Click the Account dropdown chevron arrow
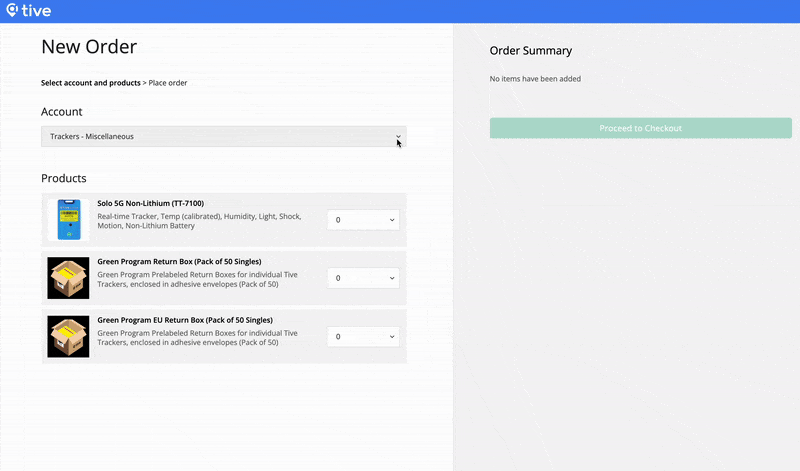 tap(398, 137)
